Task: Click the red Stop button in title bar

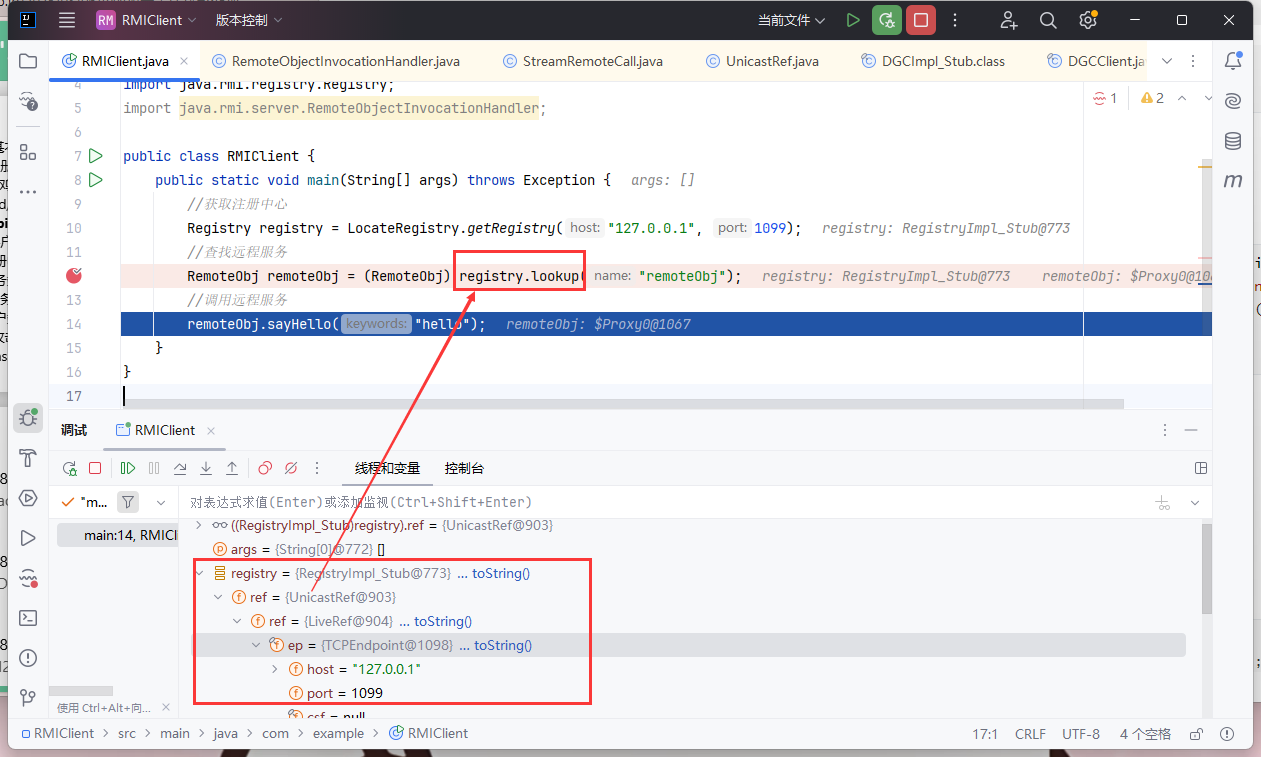Action: pyautogui.click(x=921, y=20)
